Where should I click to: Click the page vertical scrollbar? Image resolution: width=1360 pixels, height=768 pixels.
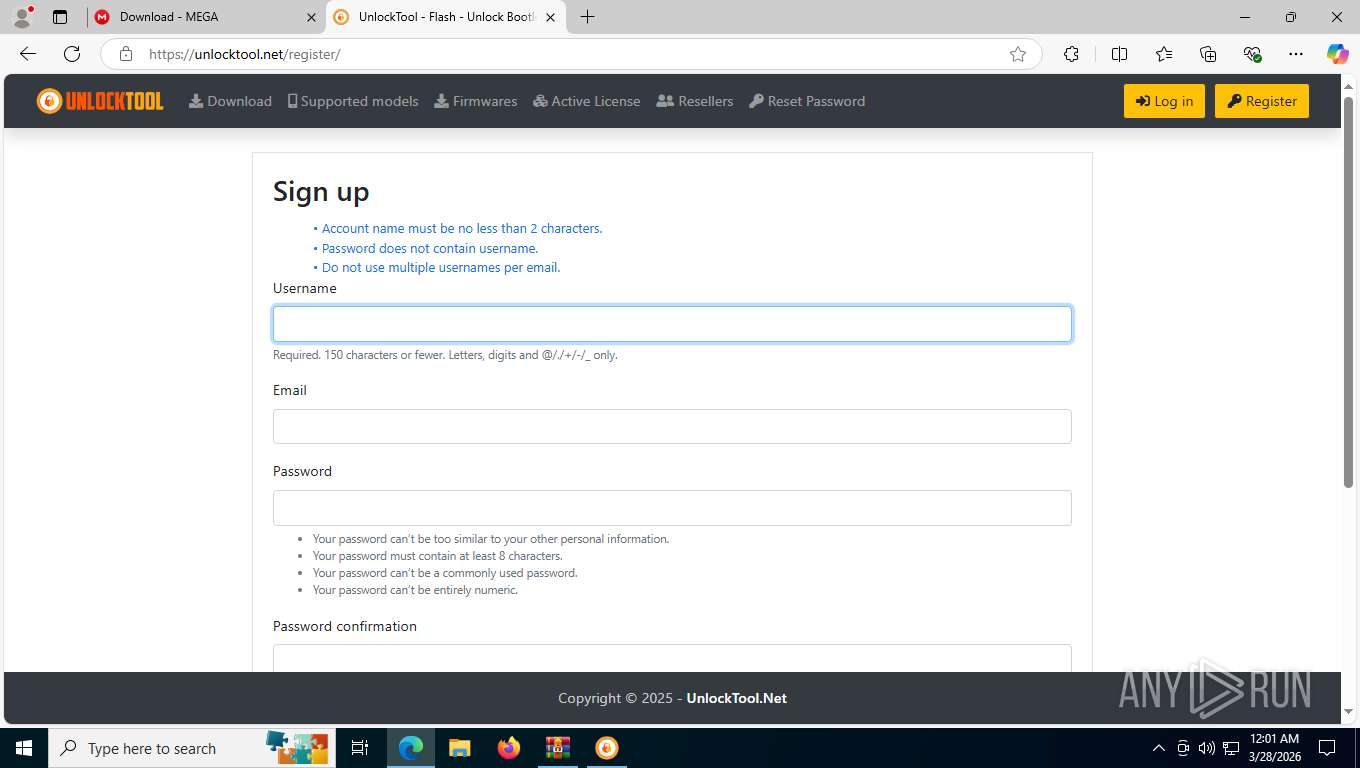pos(1348,292)
